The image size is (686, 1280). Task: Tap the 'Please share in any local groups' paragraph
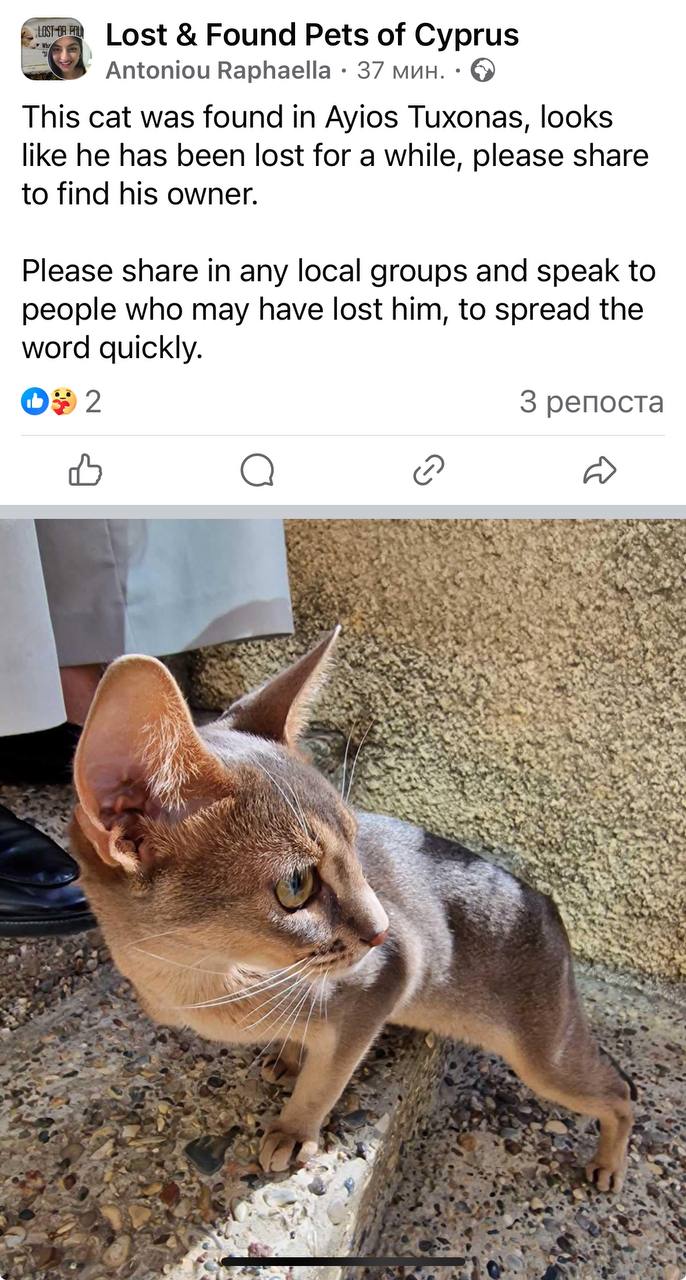(338, 309)
